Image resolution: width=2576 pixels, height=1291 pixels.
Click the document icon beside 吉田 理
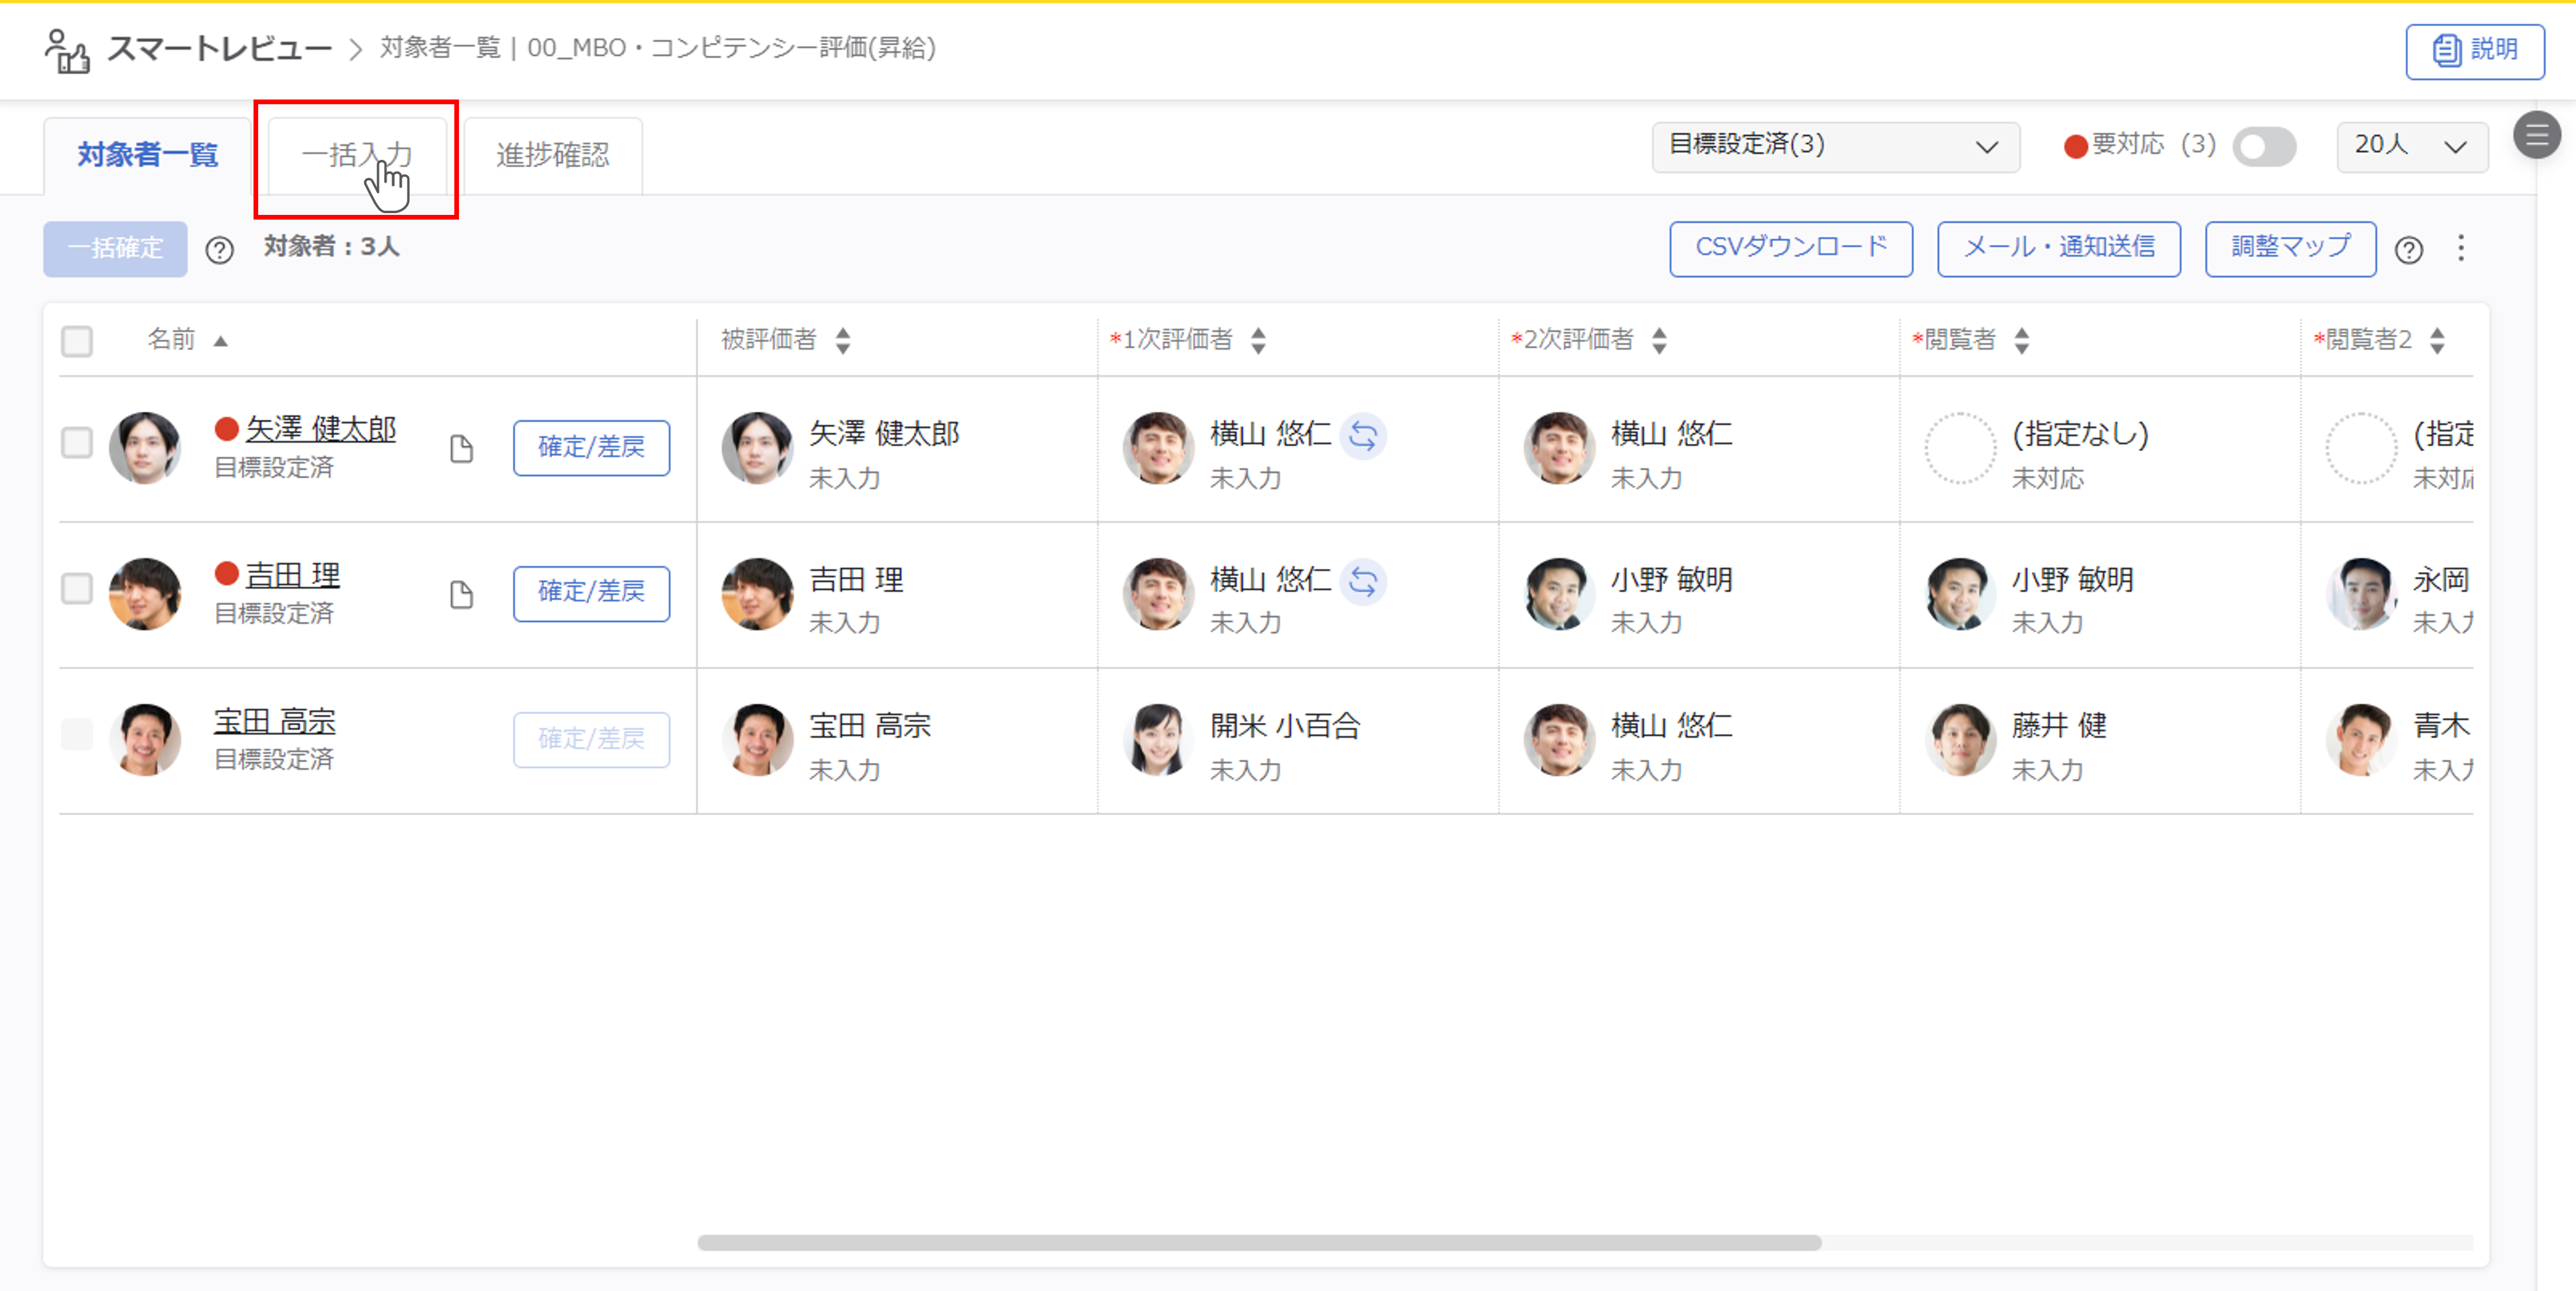[461, 595]
